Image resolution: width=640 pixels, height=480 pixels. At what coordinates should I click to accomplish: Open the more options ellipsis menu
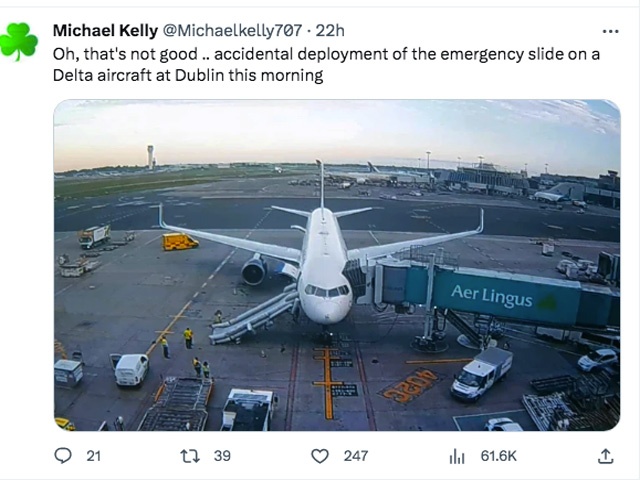coord(610,31)
